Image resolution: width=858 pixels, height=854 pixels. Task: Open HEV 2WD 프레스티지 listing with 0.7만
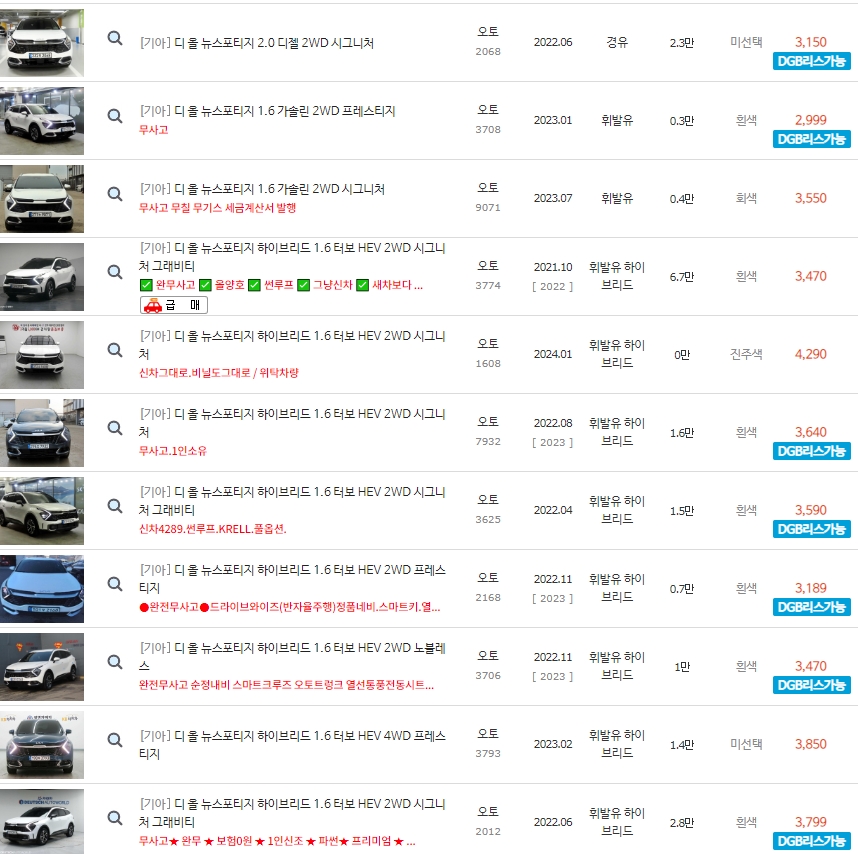click(293, 578)
